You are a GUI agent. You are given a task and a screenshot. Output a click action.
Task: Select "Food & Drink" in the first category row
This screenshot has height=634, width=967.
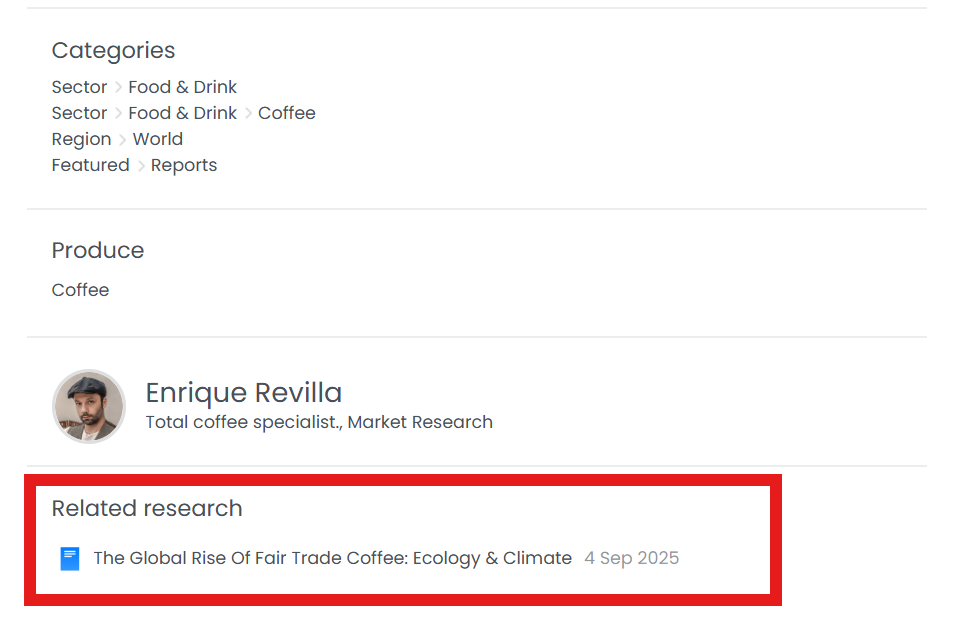(182, 87)
